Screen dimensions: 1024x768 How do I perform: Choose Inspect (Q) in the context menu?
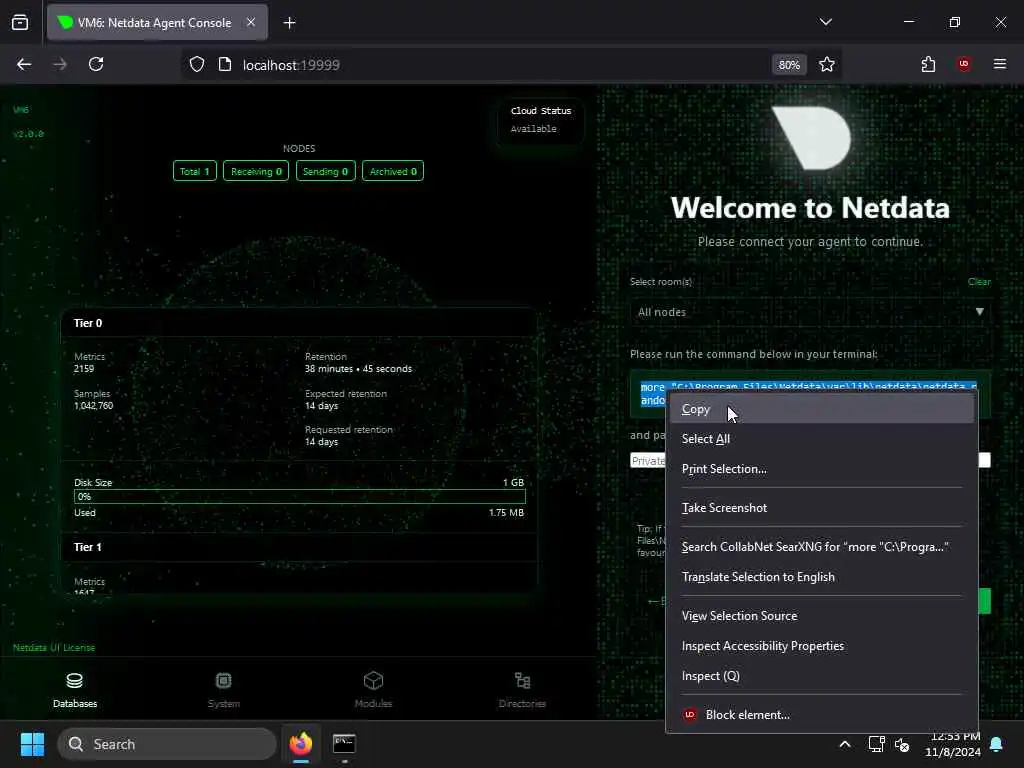[x=822, y=676]
